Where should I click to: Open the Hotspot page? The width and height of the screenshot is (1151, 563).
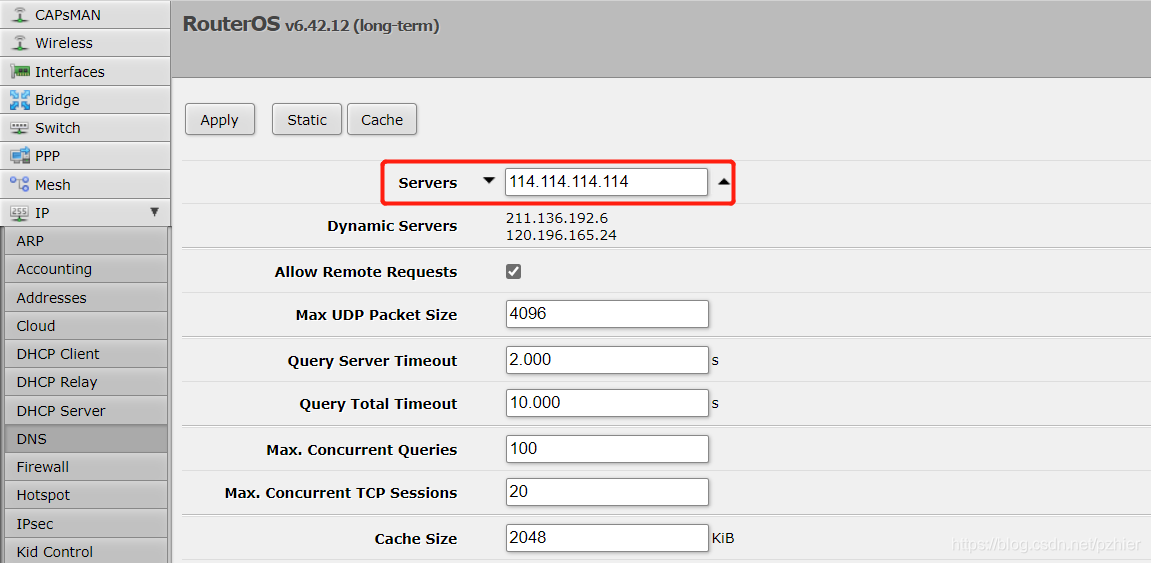[x=85, y=495]
